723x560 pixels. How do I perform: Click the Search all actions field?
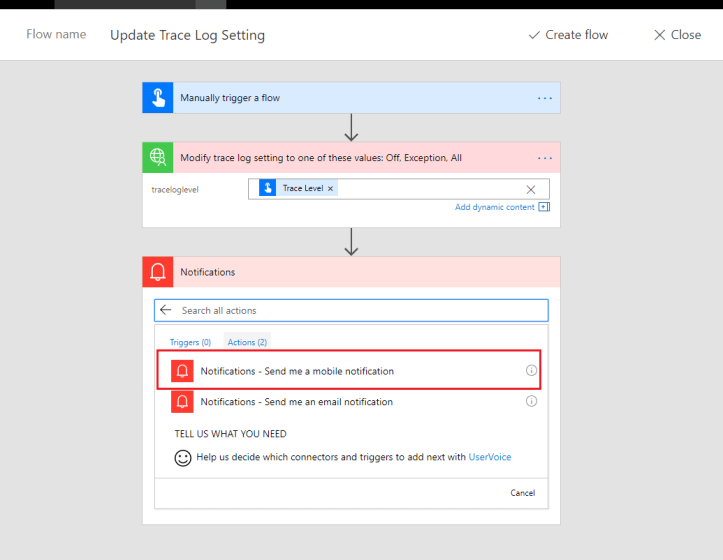point(360,311)
